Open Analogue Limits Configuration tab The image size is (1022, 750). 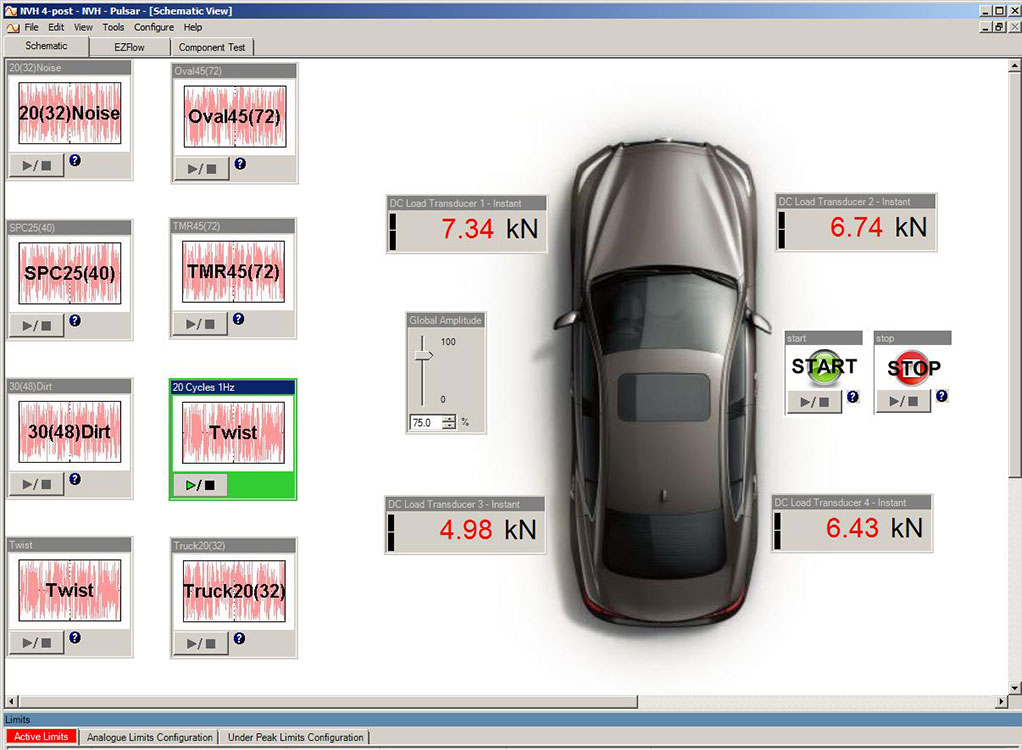[x=150, y=737]
